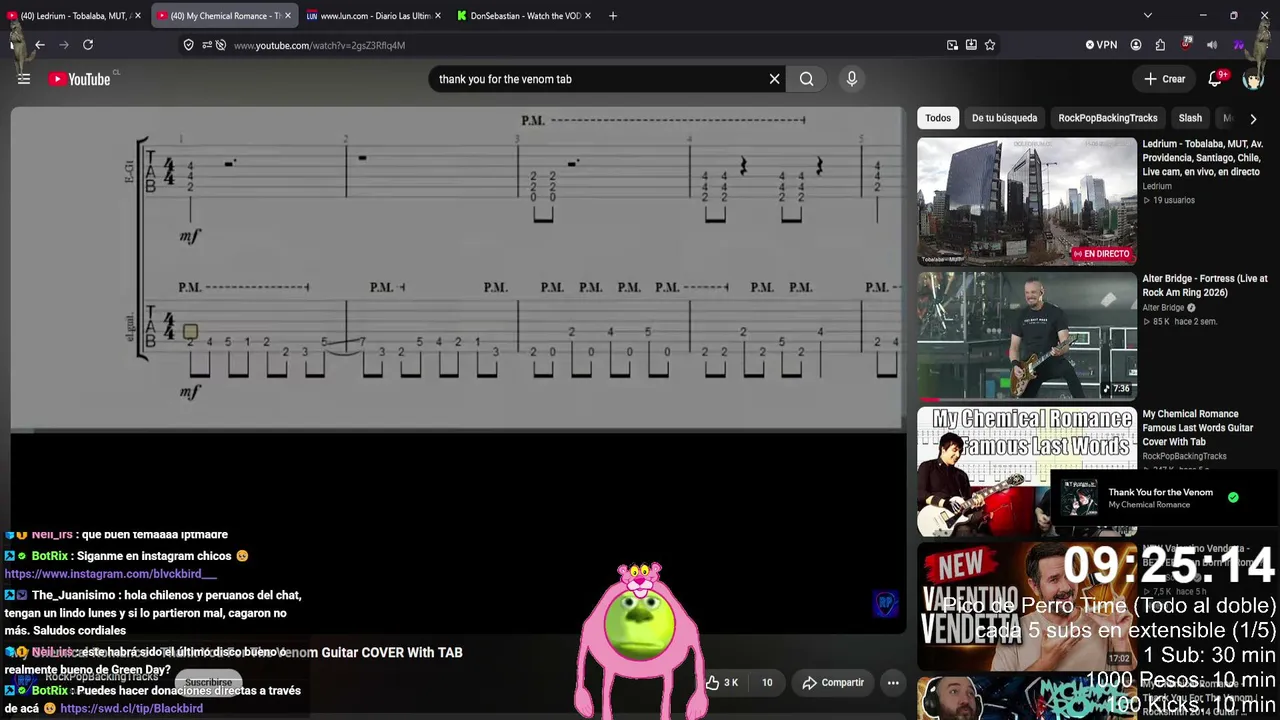1280x720 pixels.
Task: Open Alter Bridge - Fortress video title
Action: pyautogui.click(x=1205, y=285)
